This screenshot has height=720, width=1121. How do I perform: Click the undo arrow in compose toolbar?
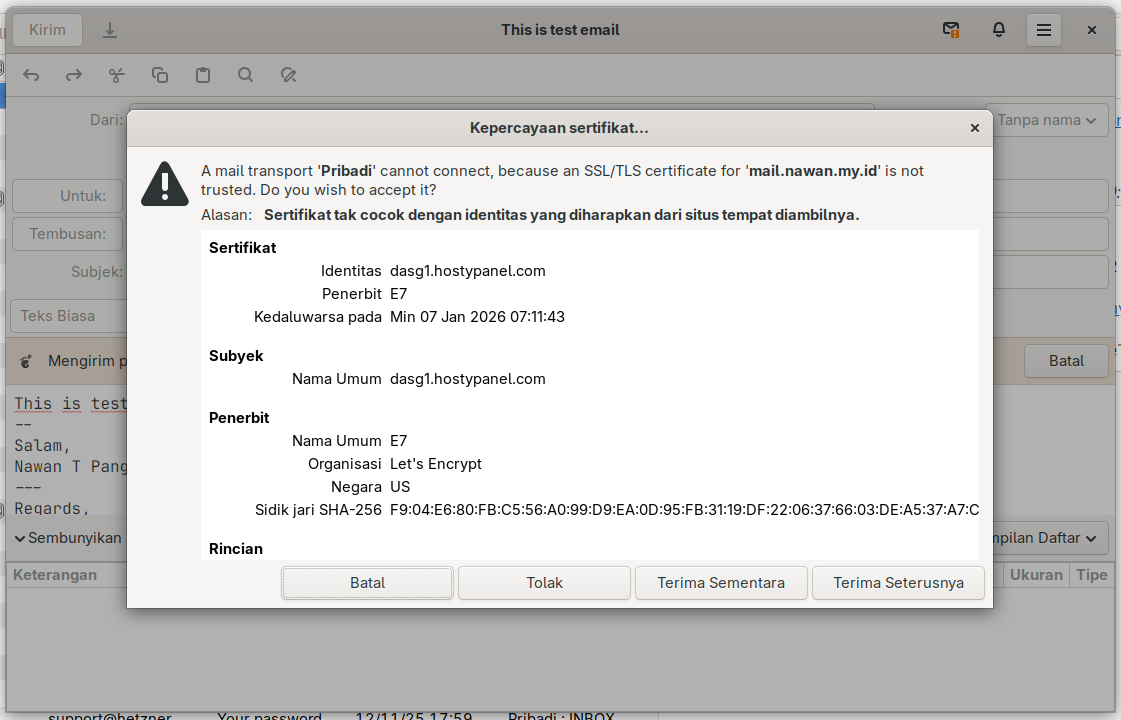point(31,75)
